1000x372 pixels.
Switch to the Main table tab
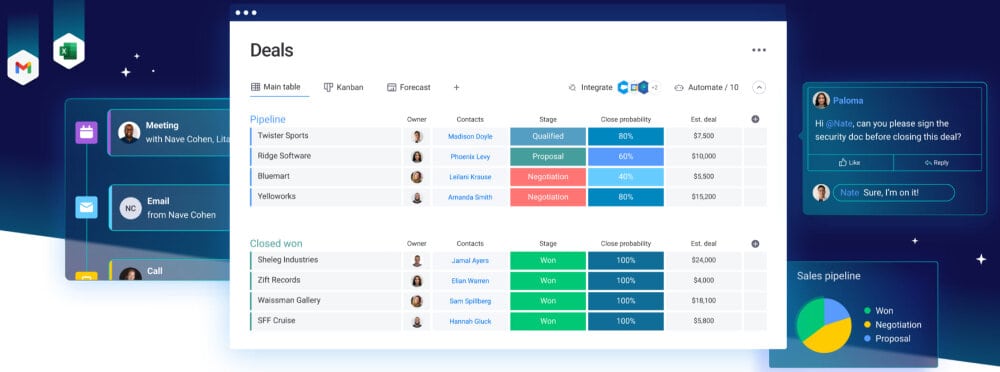point(276,87)
